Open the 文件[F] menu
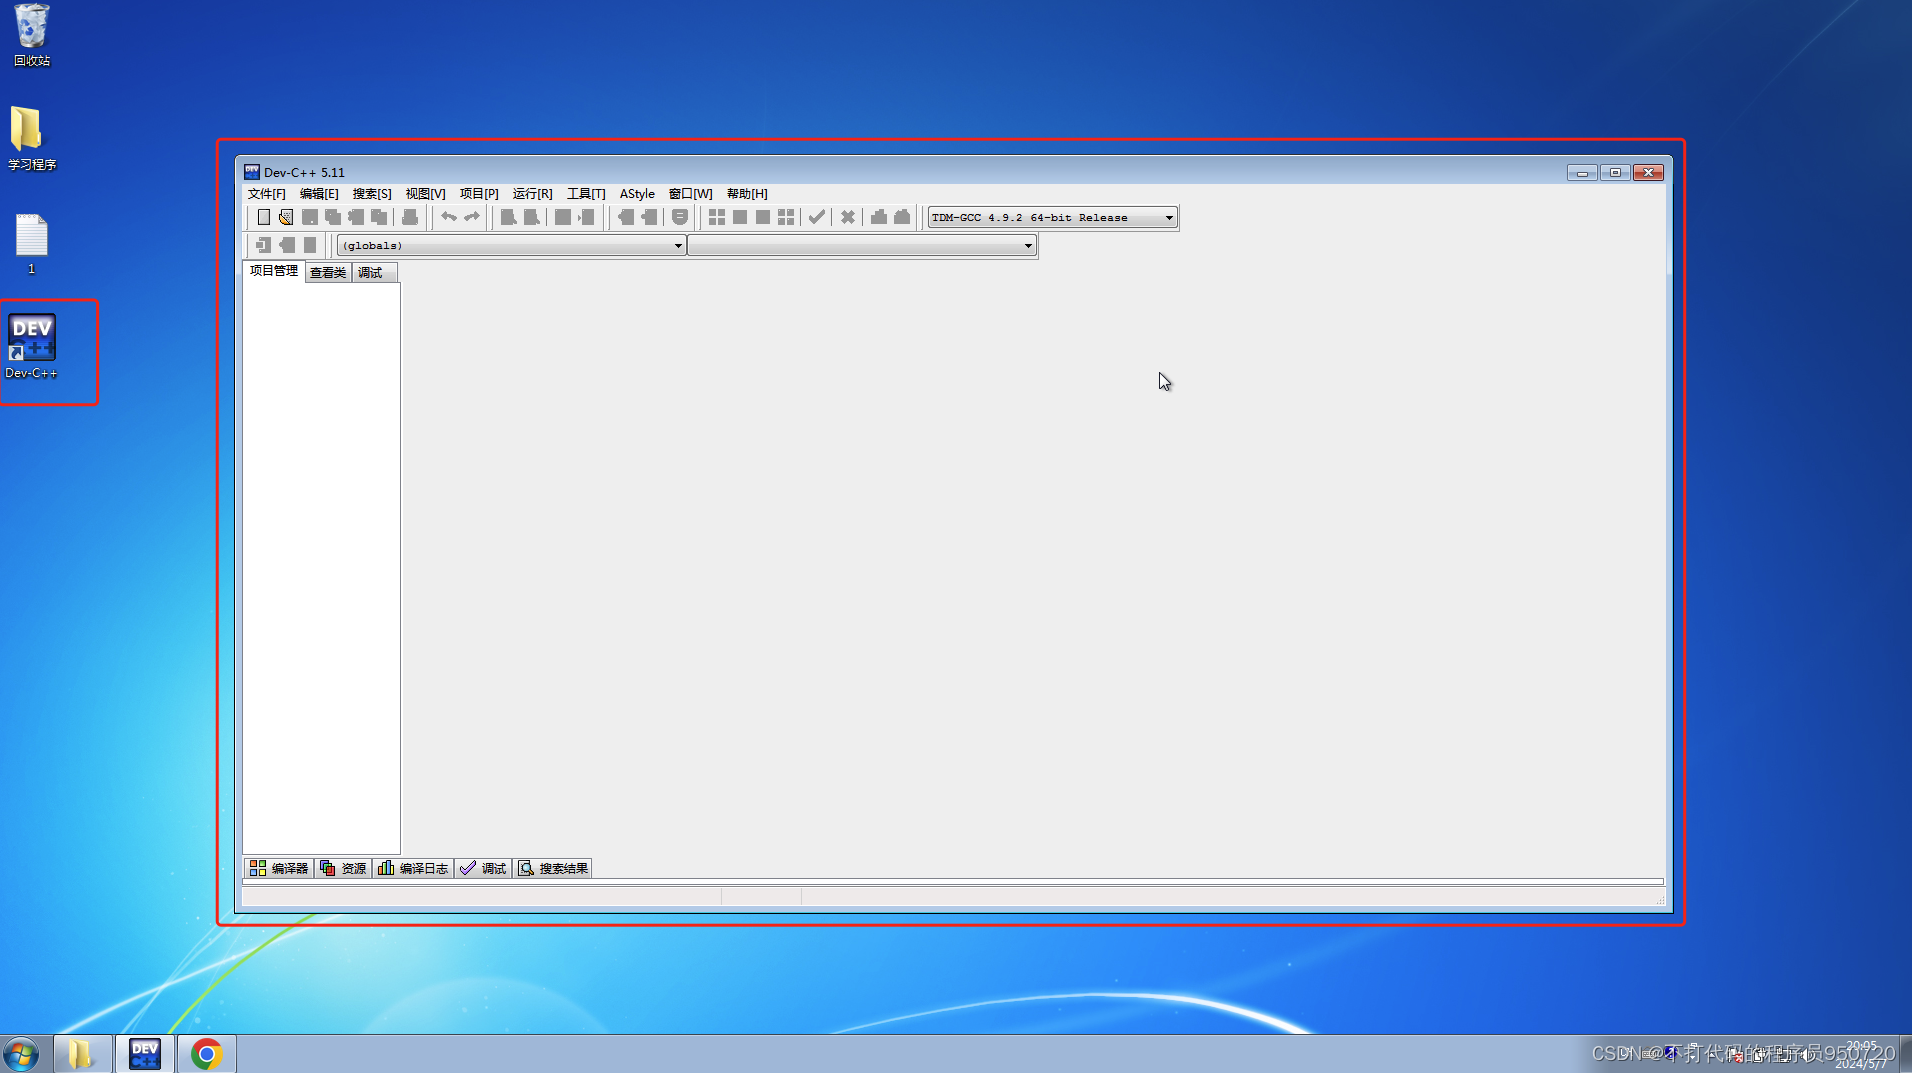Image resolution: width=1912 pixels, height=1073 pixels. click(x=267, y=194)
